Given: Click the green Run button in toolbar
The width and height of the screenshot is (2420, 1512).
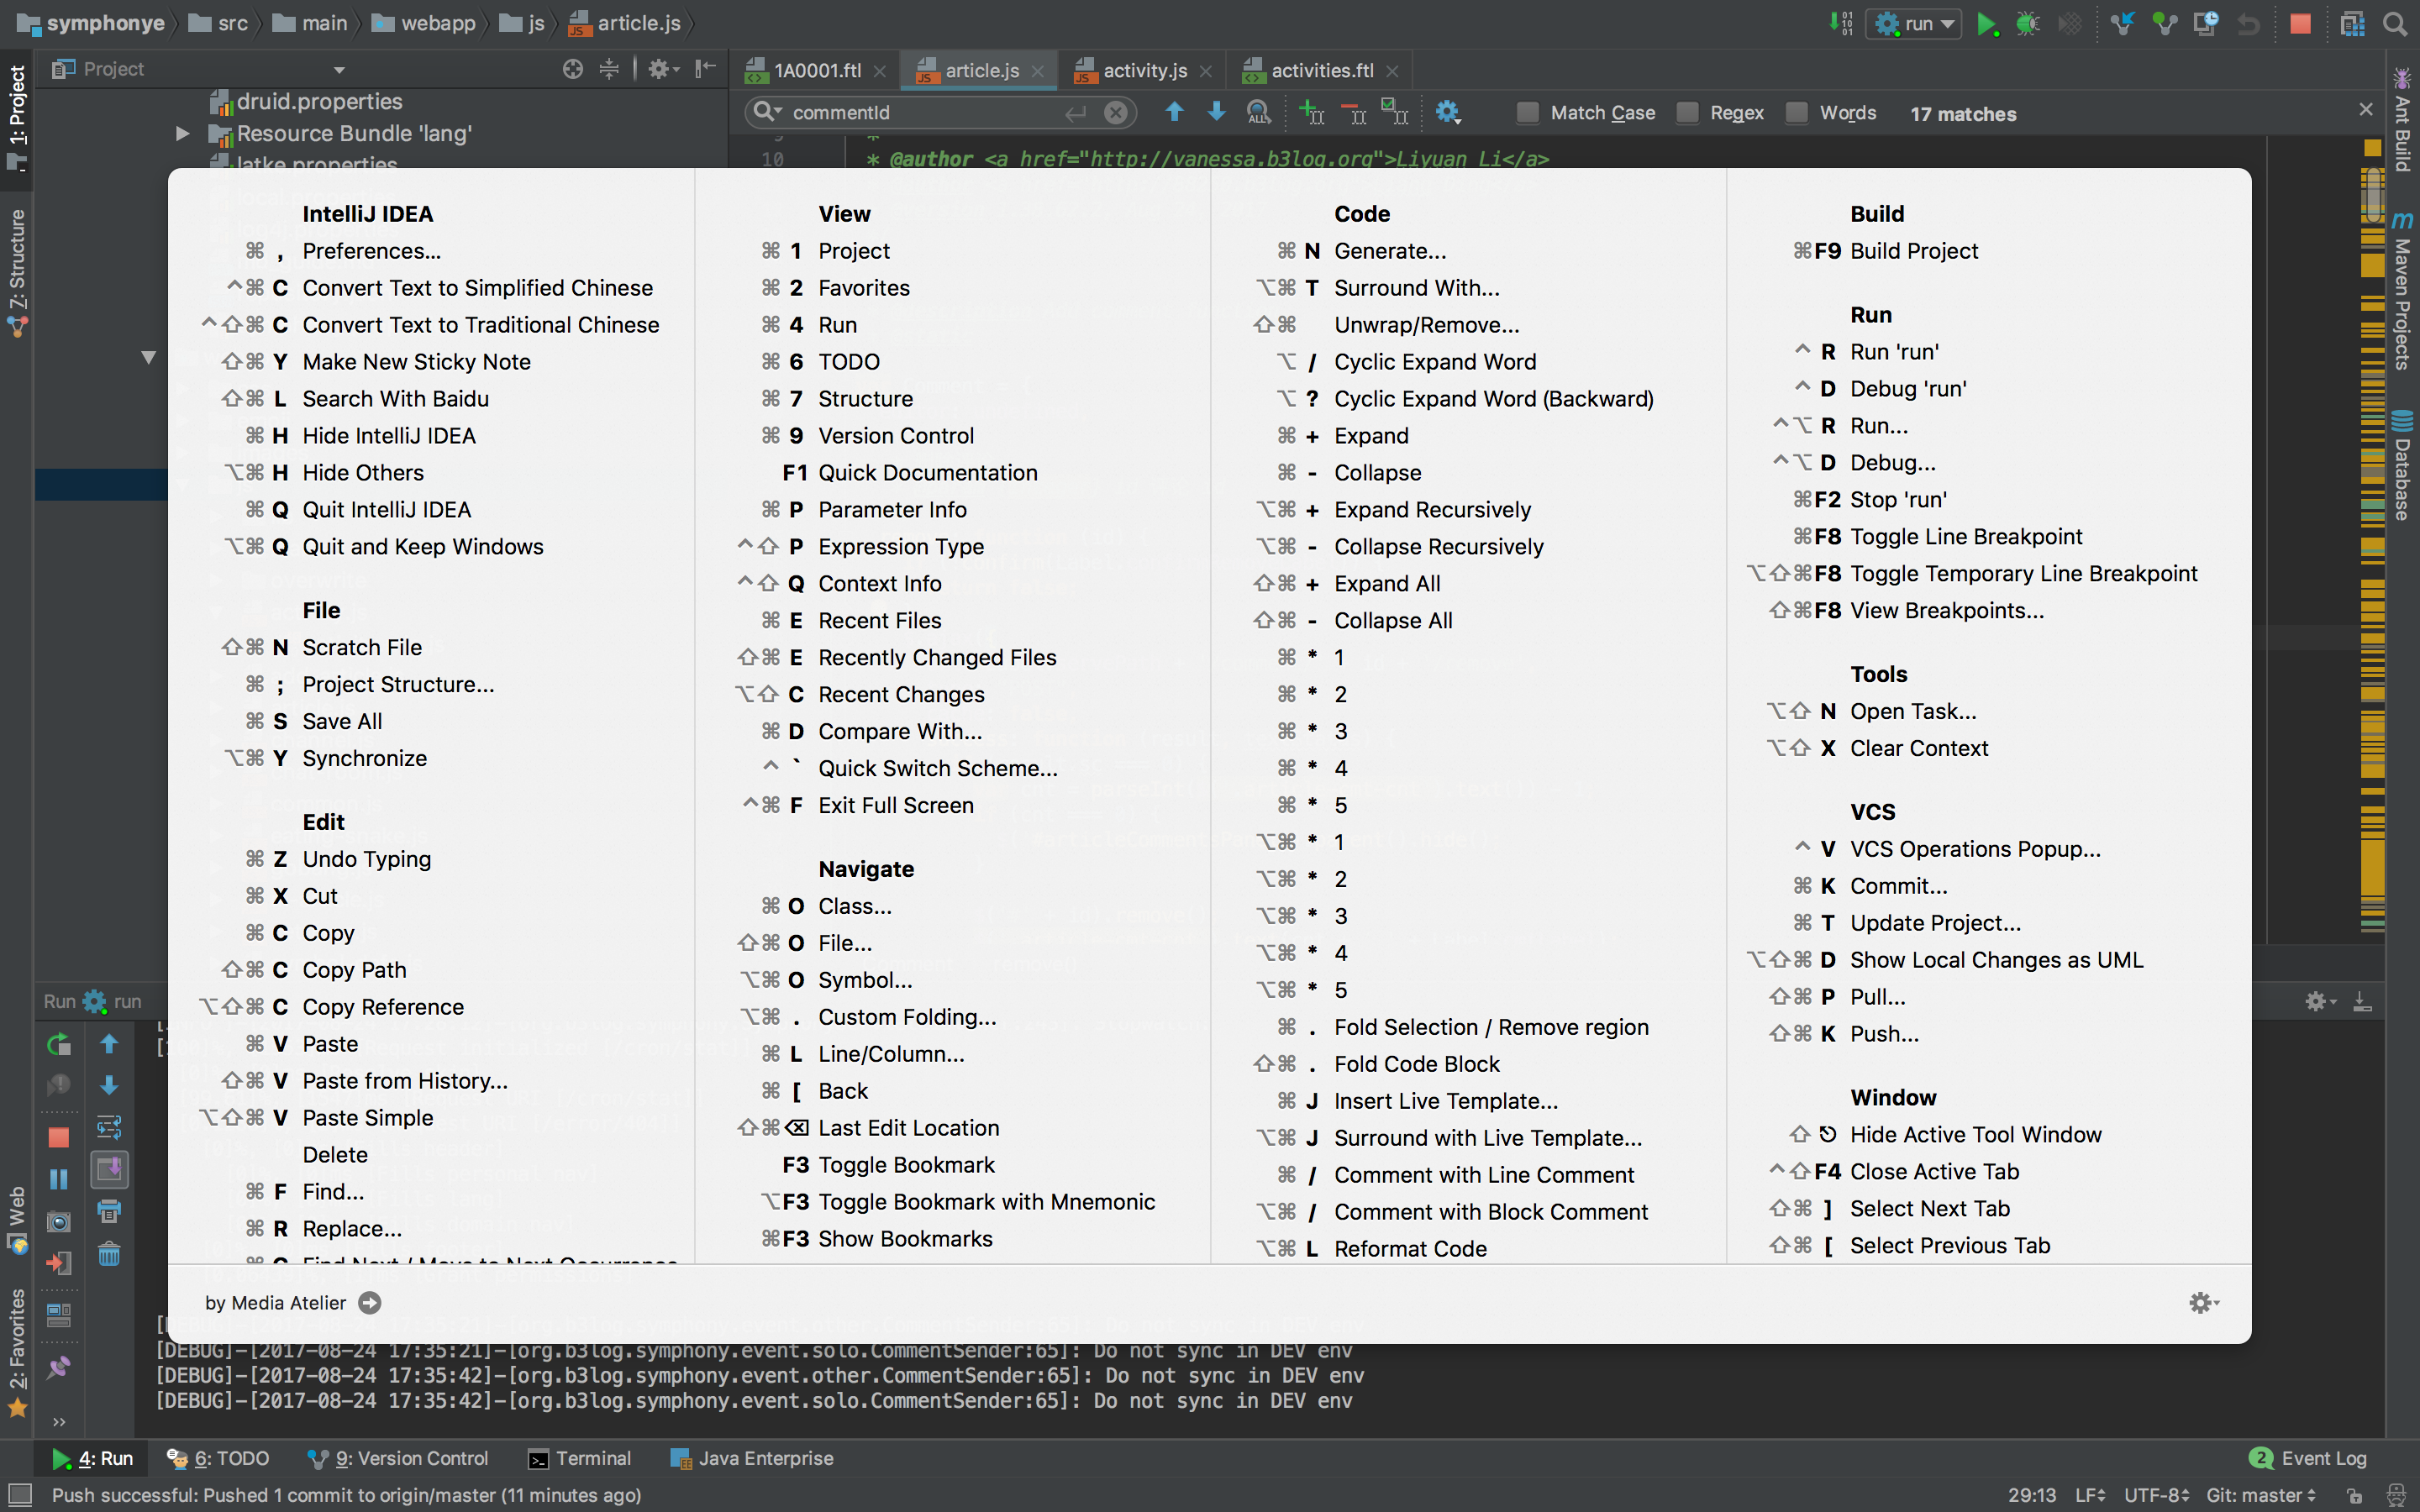Looking at the screenshot, I should (x=1986, y=24).
